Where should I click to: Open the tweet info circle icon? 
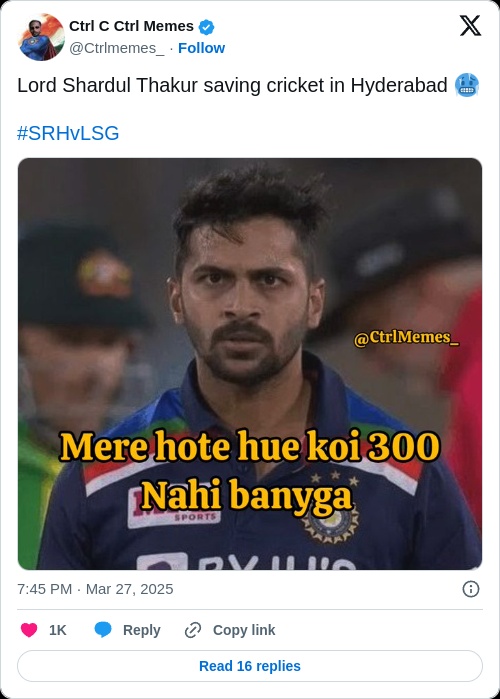471,589
